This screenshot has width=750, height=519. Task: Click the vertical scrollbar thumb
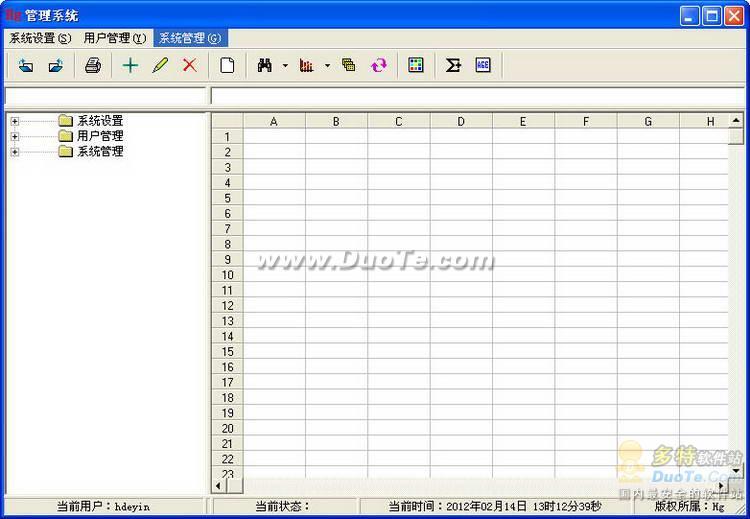[736, 136]
